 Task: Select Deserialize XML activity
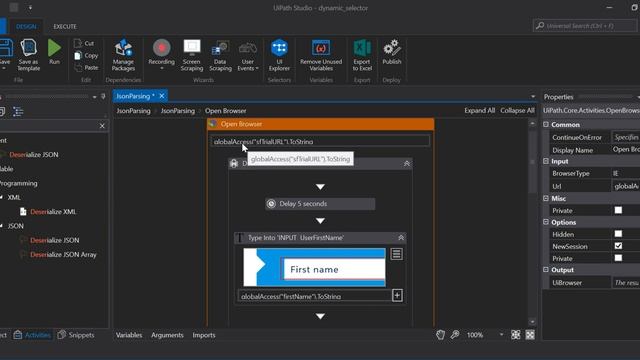[x=53, y=212]
